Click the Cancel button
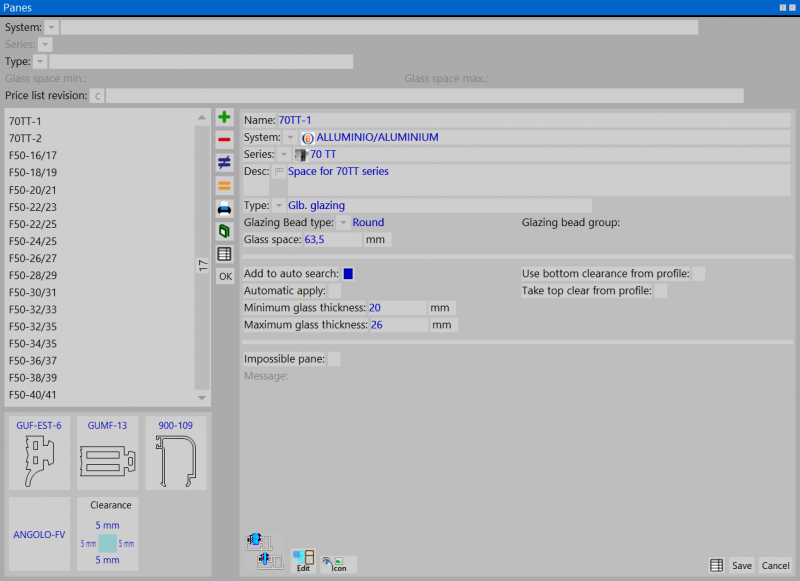Viewport: 800px width, 581px height. 776,565
